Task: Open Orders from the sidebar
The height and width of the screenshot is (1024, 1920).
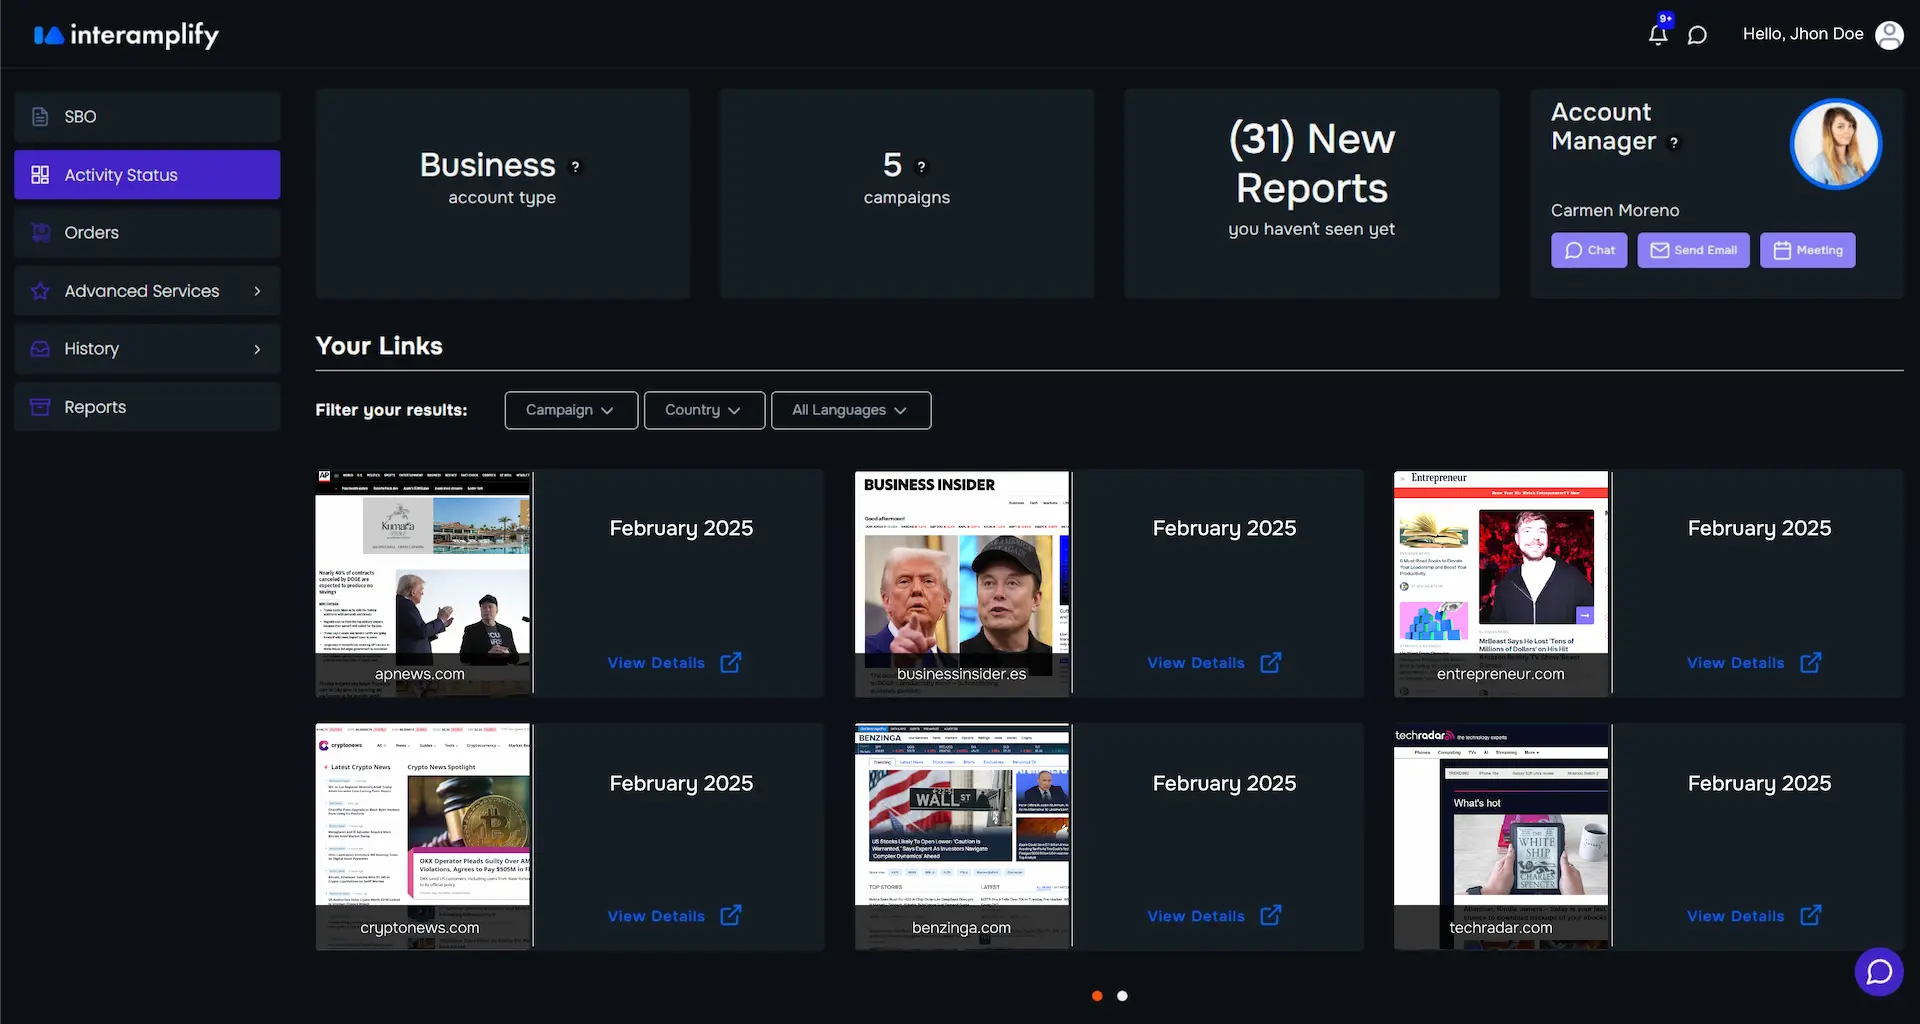Action: tap(147, 233)
